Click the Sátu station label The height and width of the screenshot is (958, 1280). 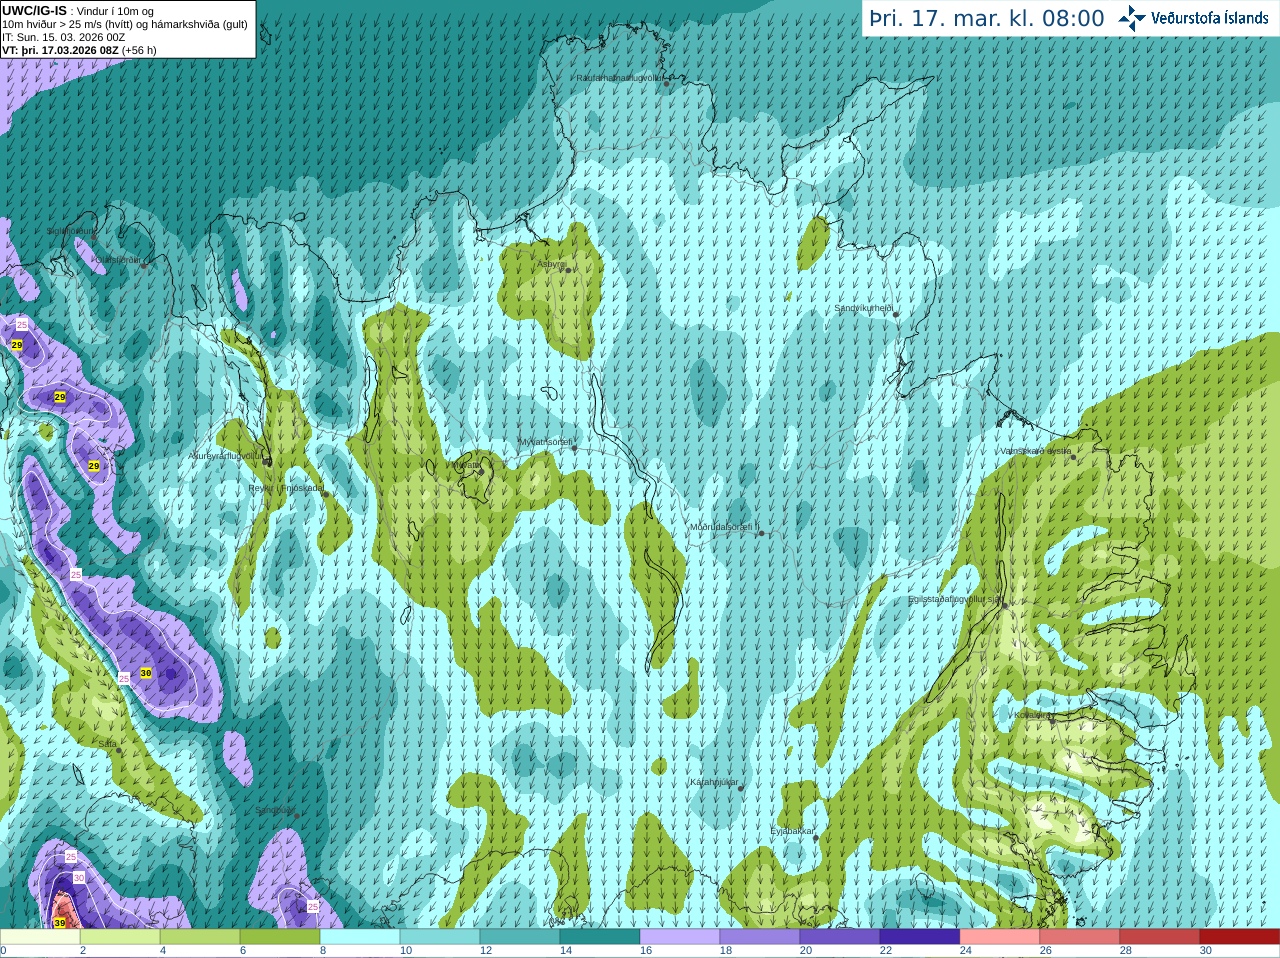pyautogui.click(x=107, y=744)
